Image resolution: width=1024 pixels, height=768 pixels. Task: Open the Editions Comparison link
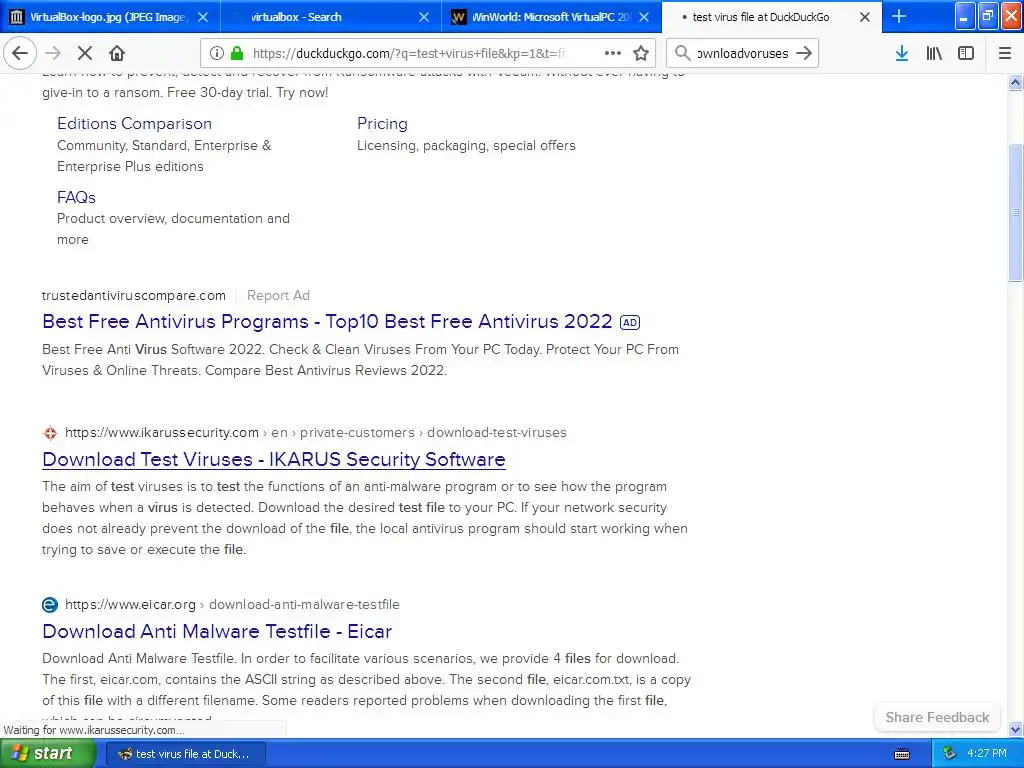[x=135, y=123]
